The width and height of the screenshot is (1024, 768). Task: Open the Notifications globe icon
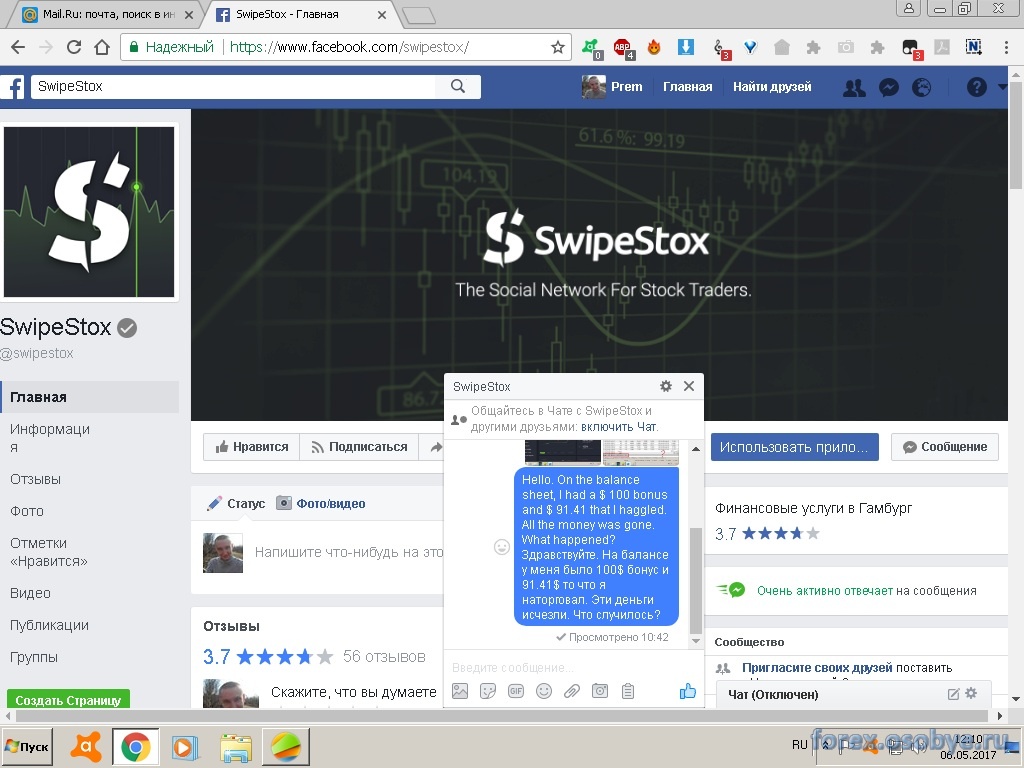[x=921, y=88]
